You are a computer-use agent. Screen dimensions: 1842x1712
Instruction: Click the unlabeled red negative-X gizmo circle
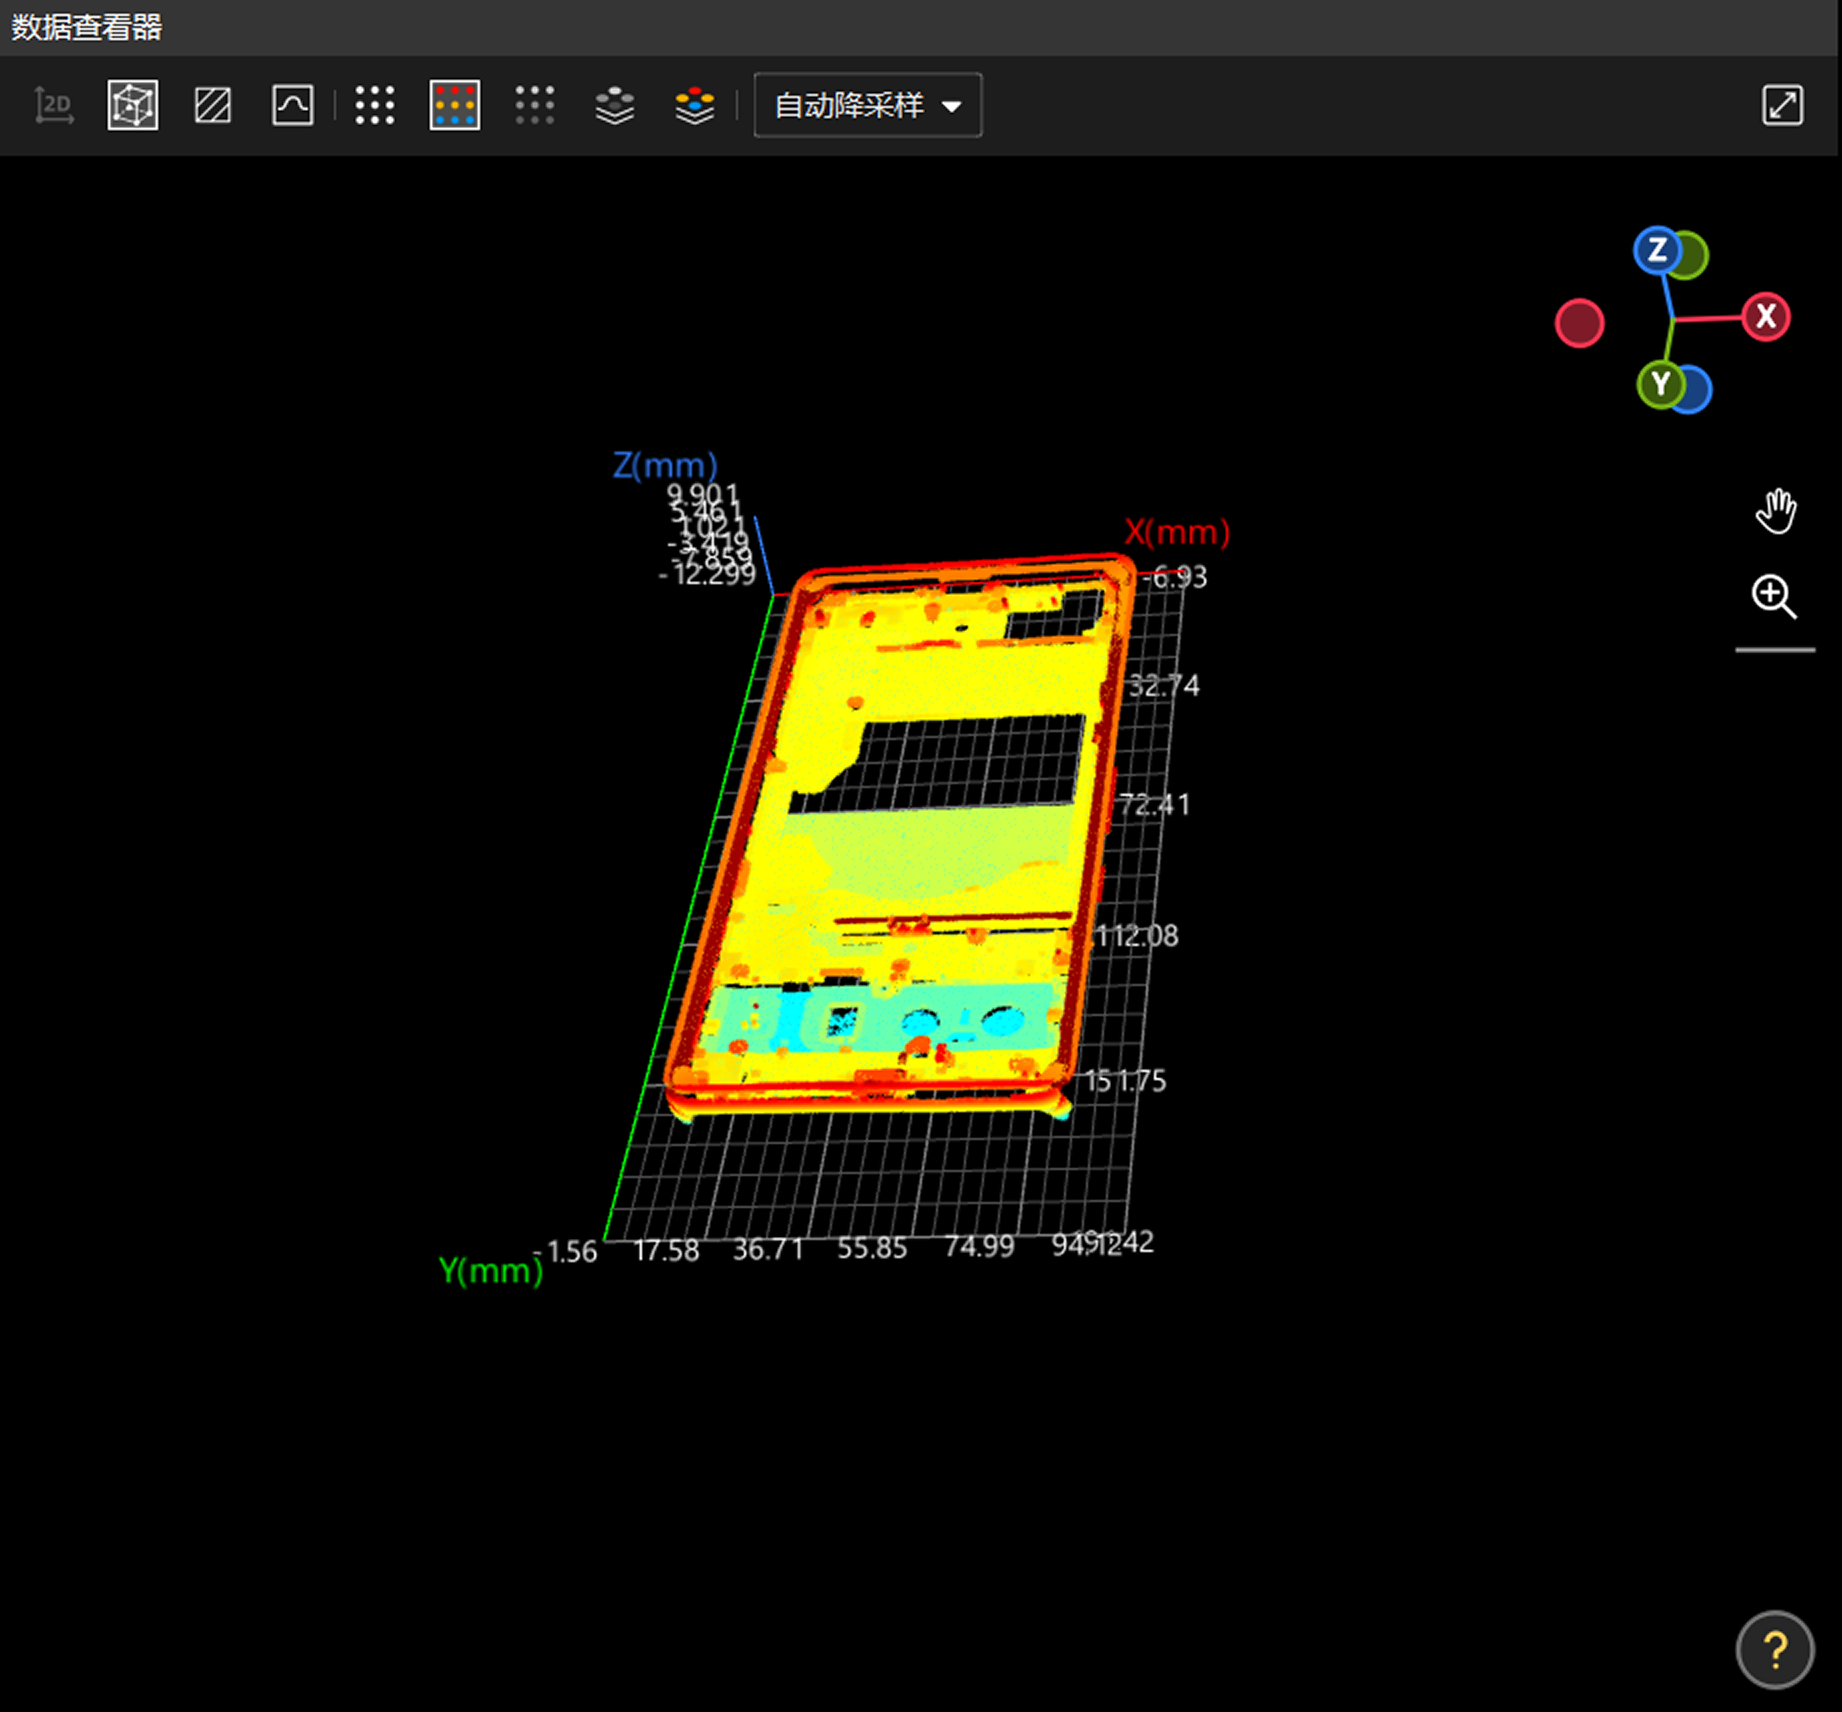coord(1580,323)
